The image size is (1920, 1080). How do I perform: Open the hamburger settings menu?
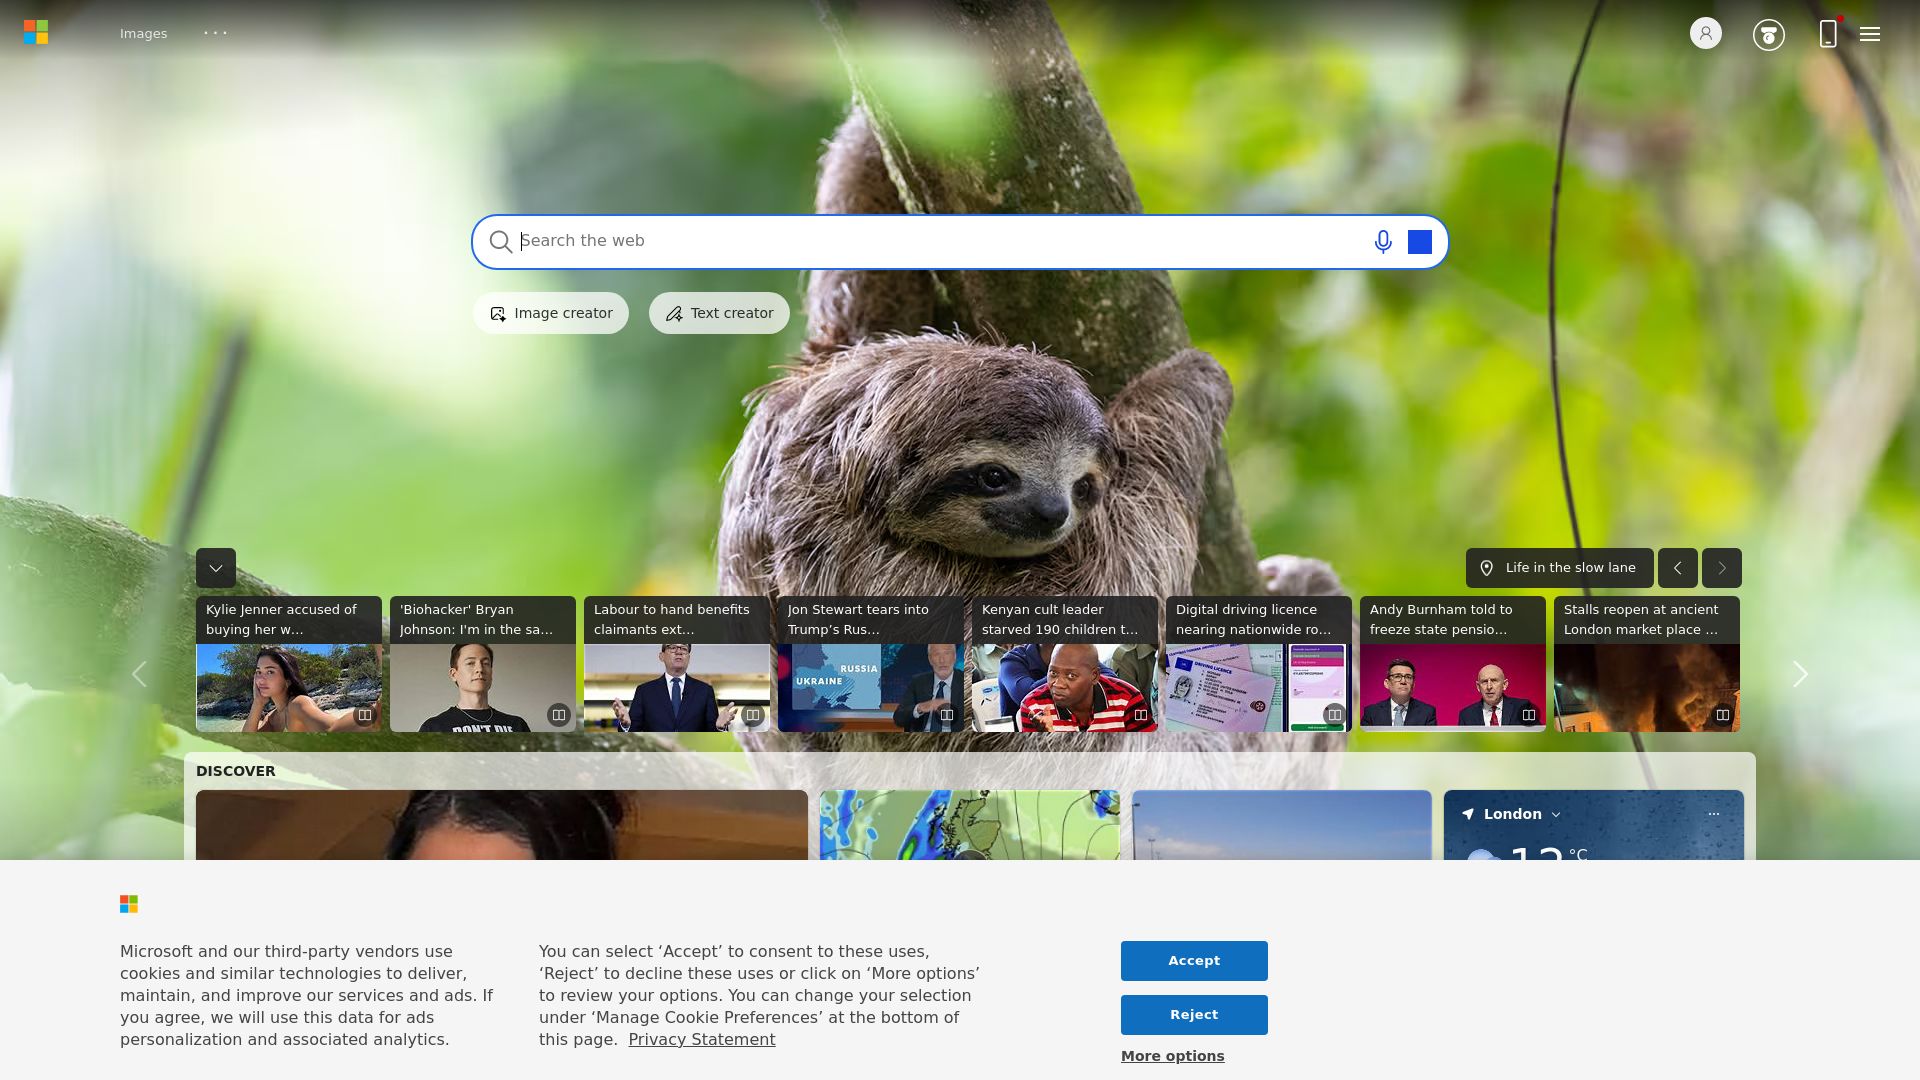click(1870, 34)
